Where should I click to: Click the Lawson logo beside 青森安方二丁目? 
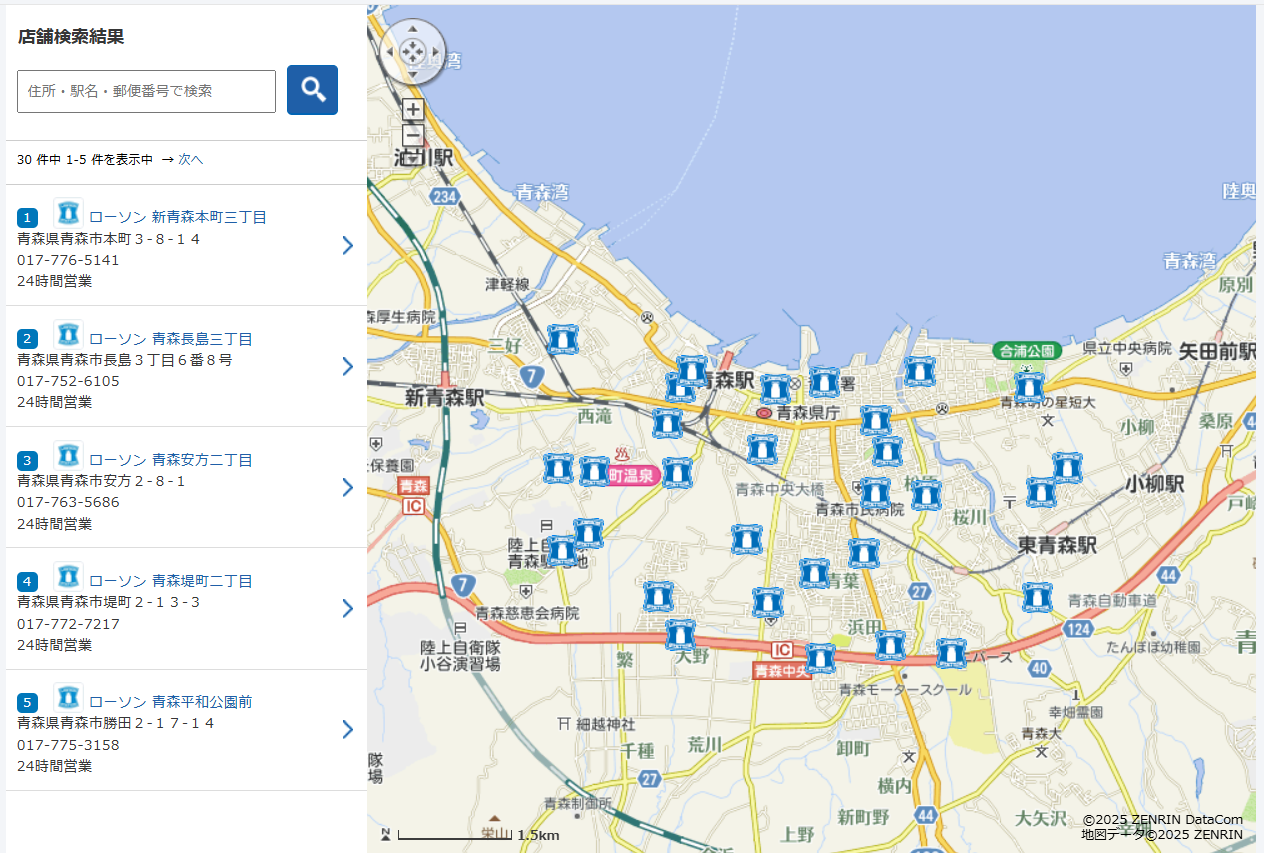point(68,455)
